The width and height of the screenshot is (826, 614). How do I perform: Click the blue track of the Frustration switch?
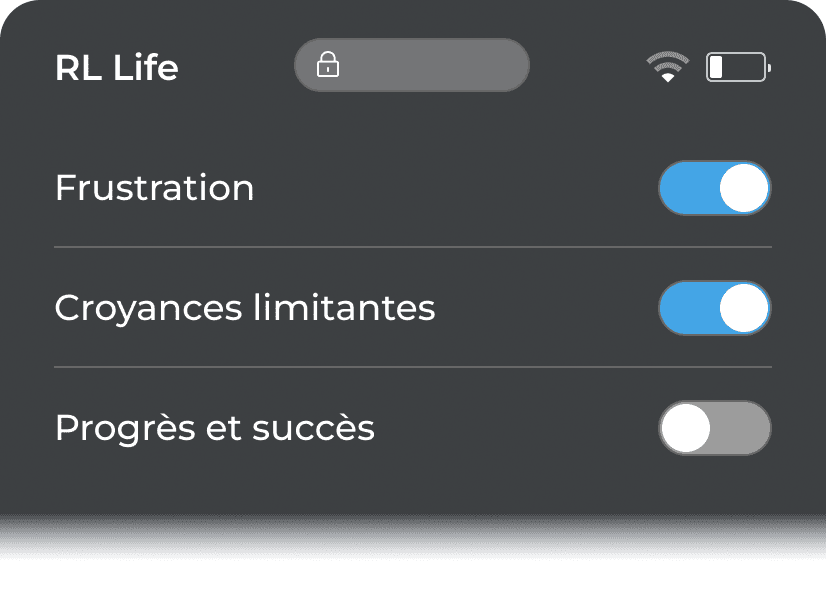(686, 188)
